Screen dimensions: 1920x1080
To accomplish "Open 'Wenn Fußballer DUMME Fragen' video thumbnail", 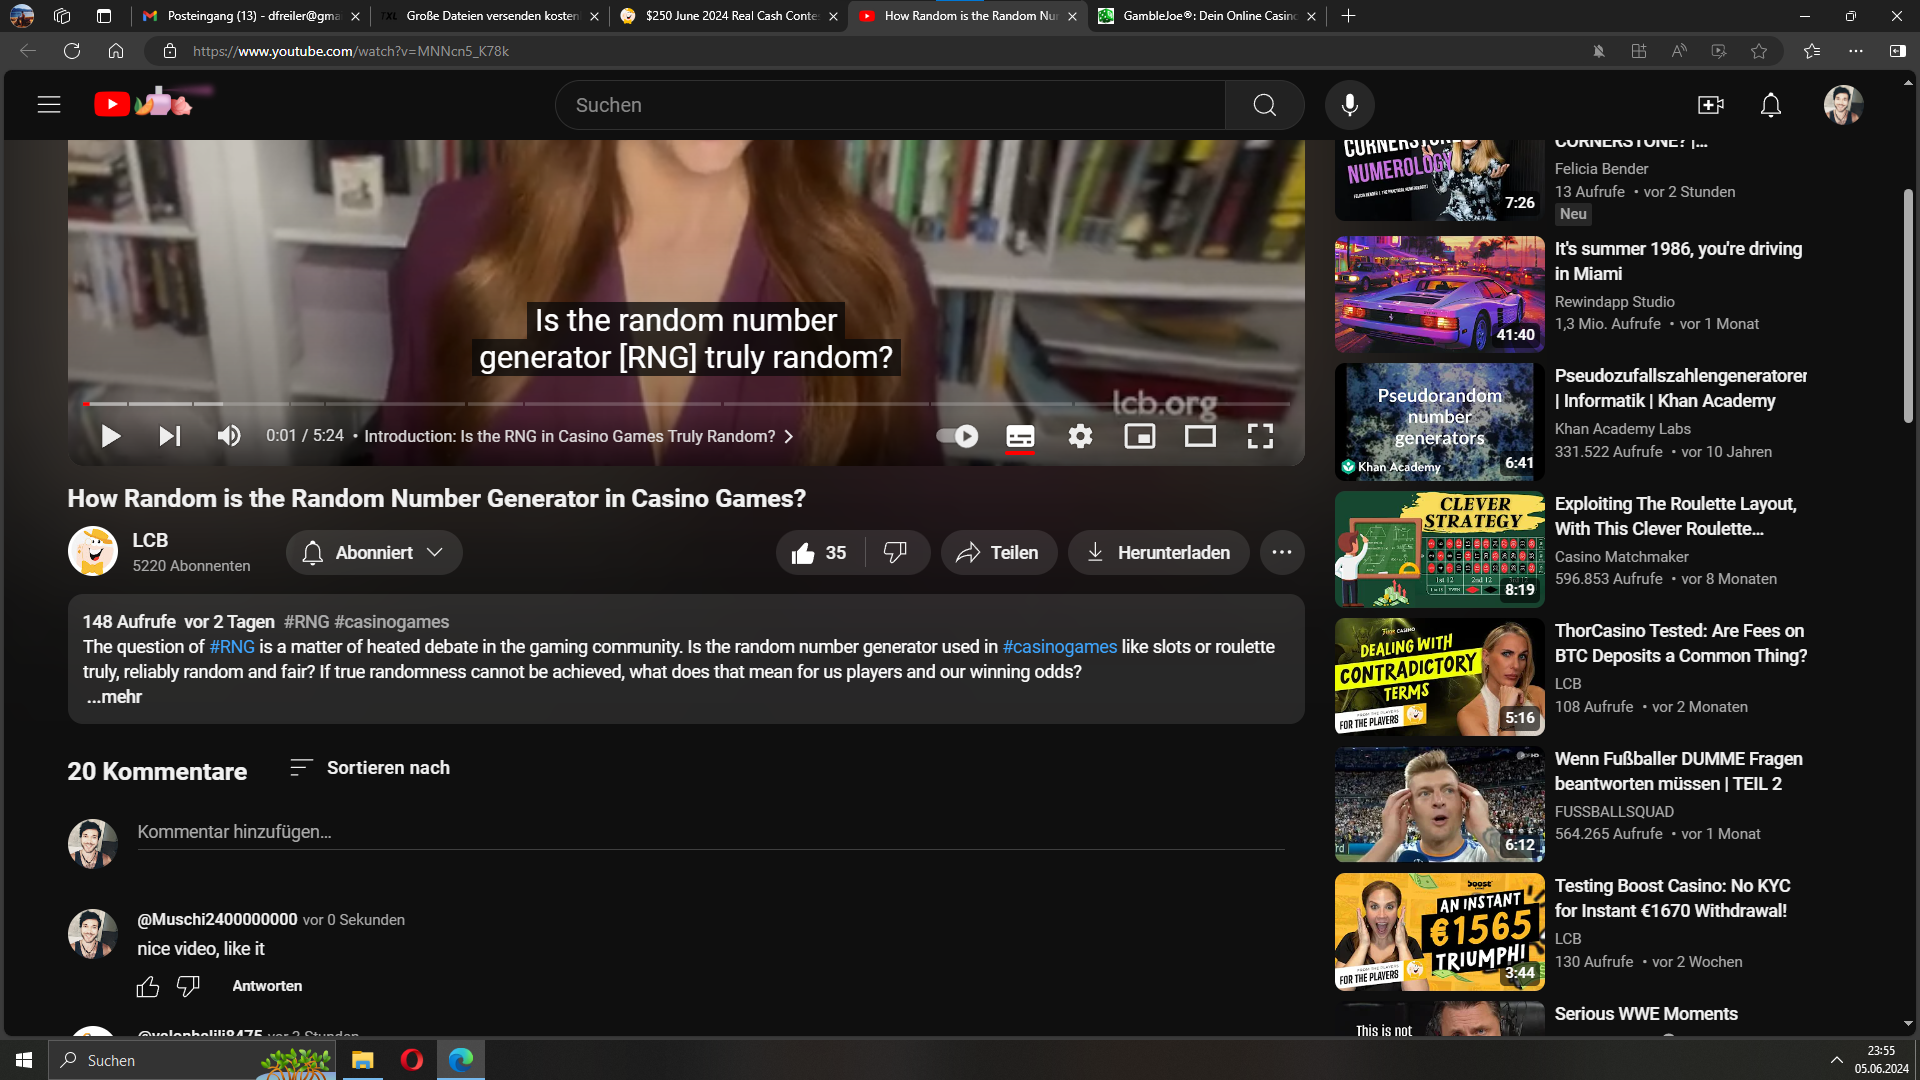I will [1439, 804].
